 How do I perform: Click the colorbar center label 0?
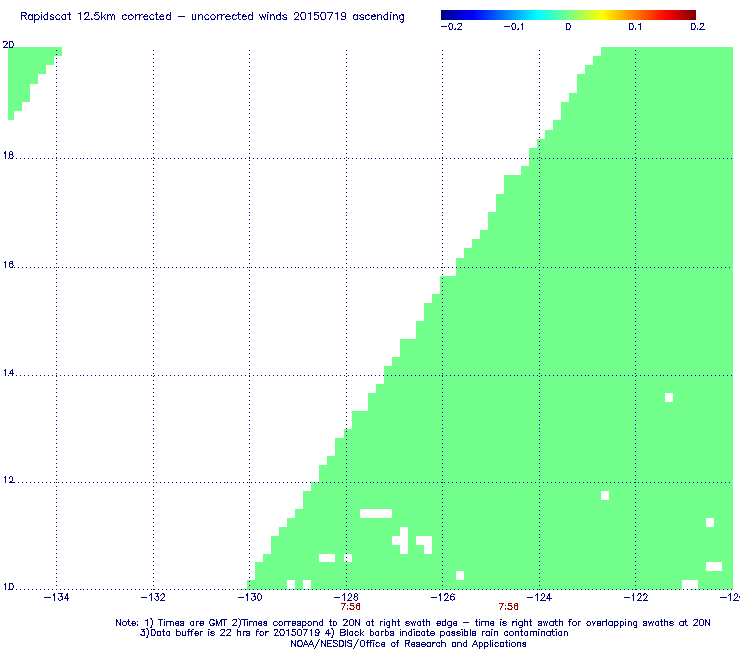coord(568,27)
